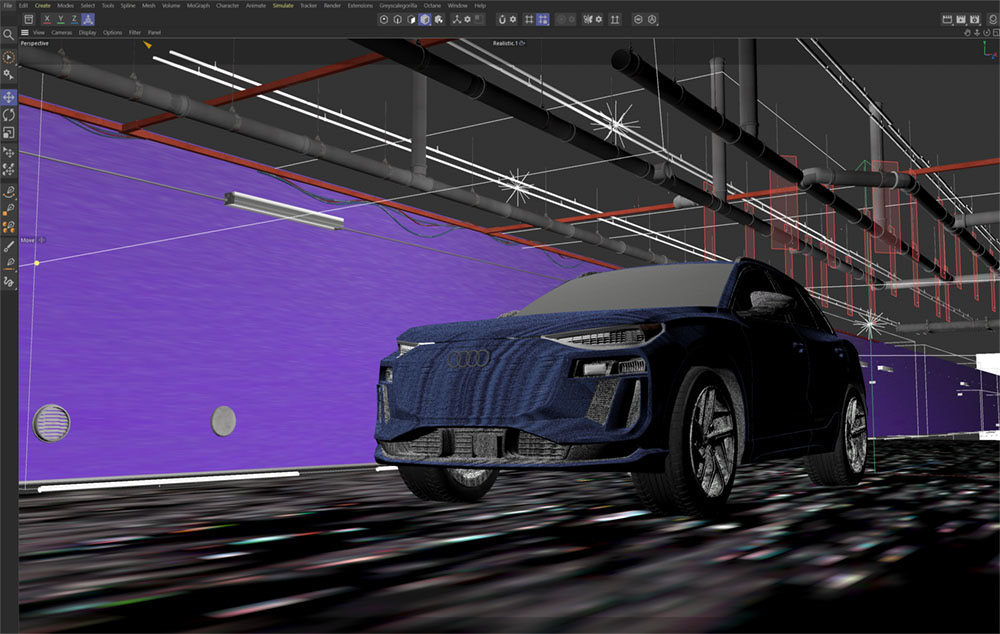Select the Rotate tool
The height and width of the screenshot is (634, 1000).
click(x=8, y=115)
